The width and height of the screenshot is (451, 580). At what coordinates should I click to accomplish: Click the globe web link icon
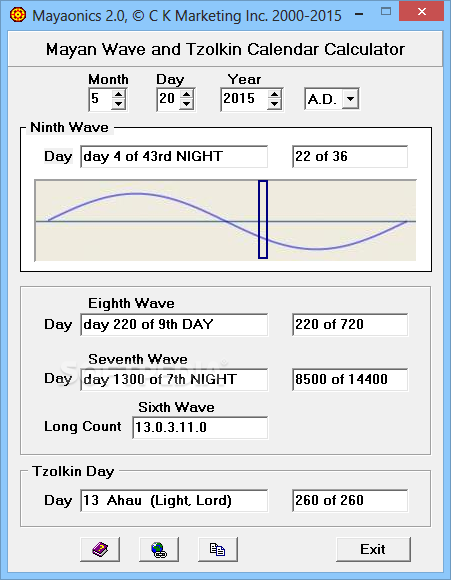tap(159, 549)
